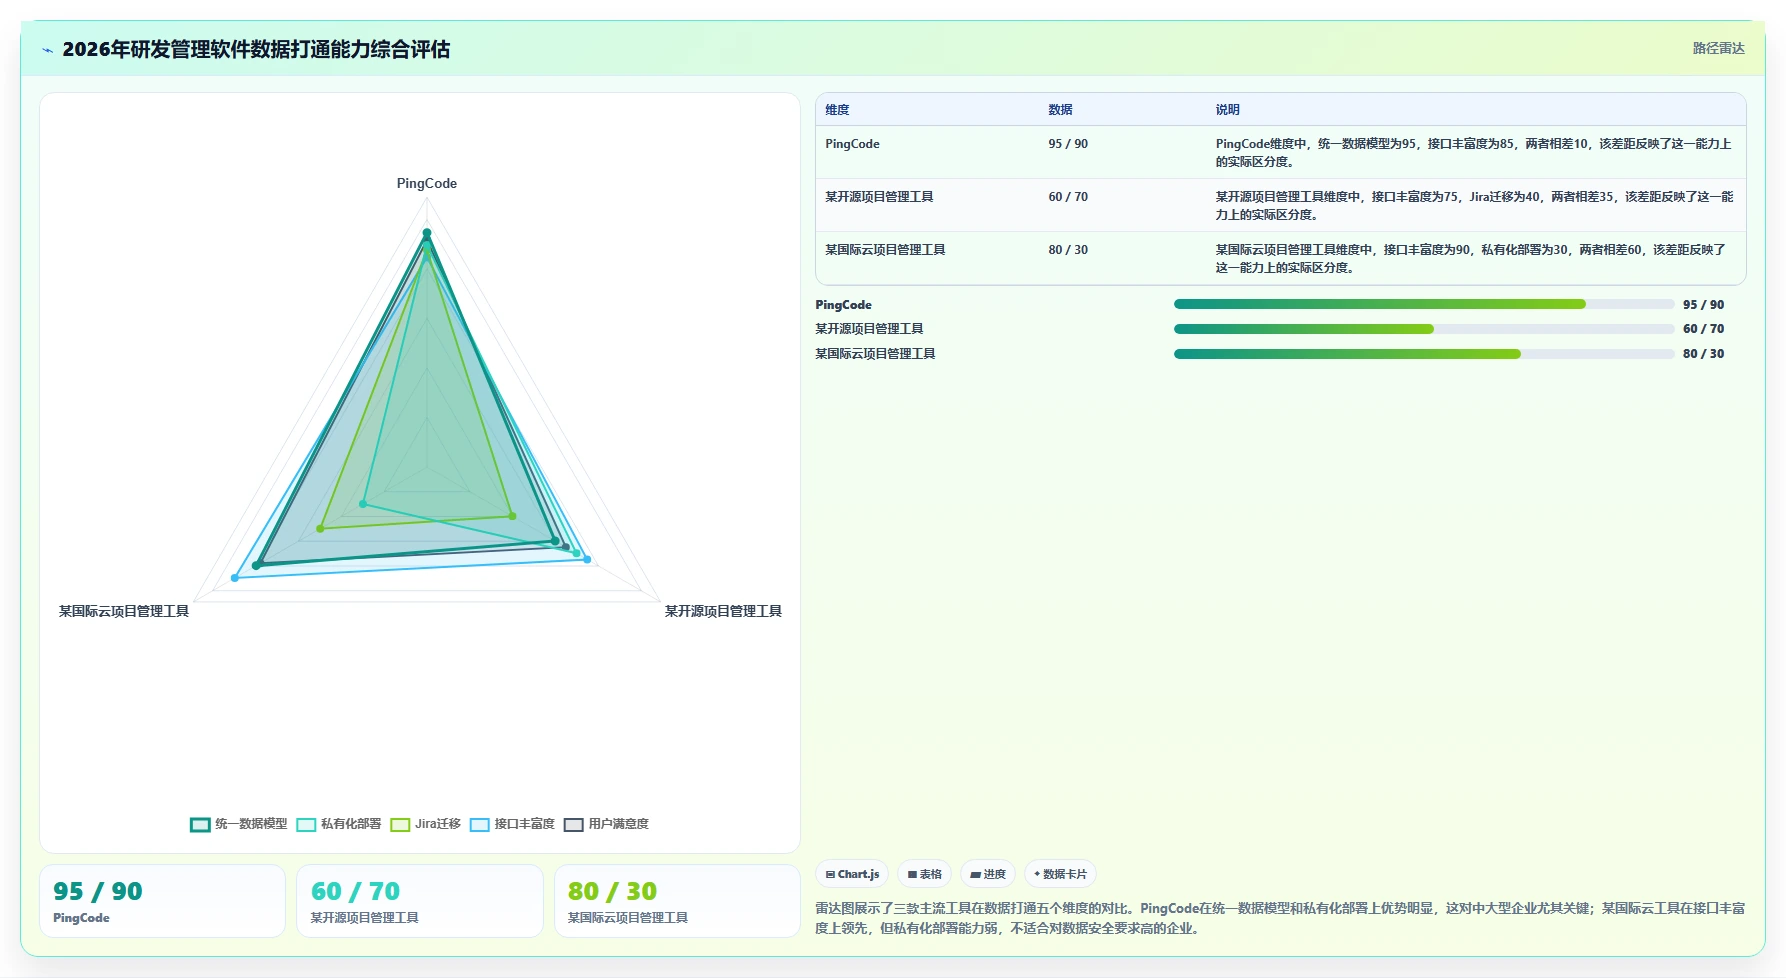Click the PingCode axis label on the radar

click(427, 184)
